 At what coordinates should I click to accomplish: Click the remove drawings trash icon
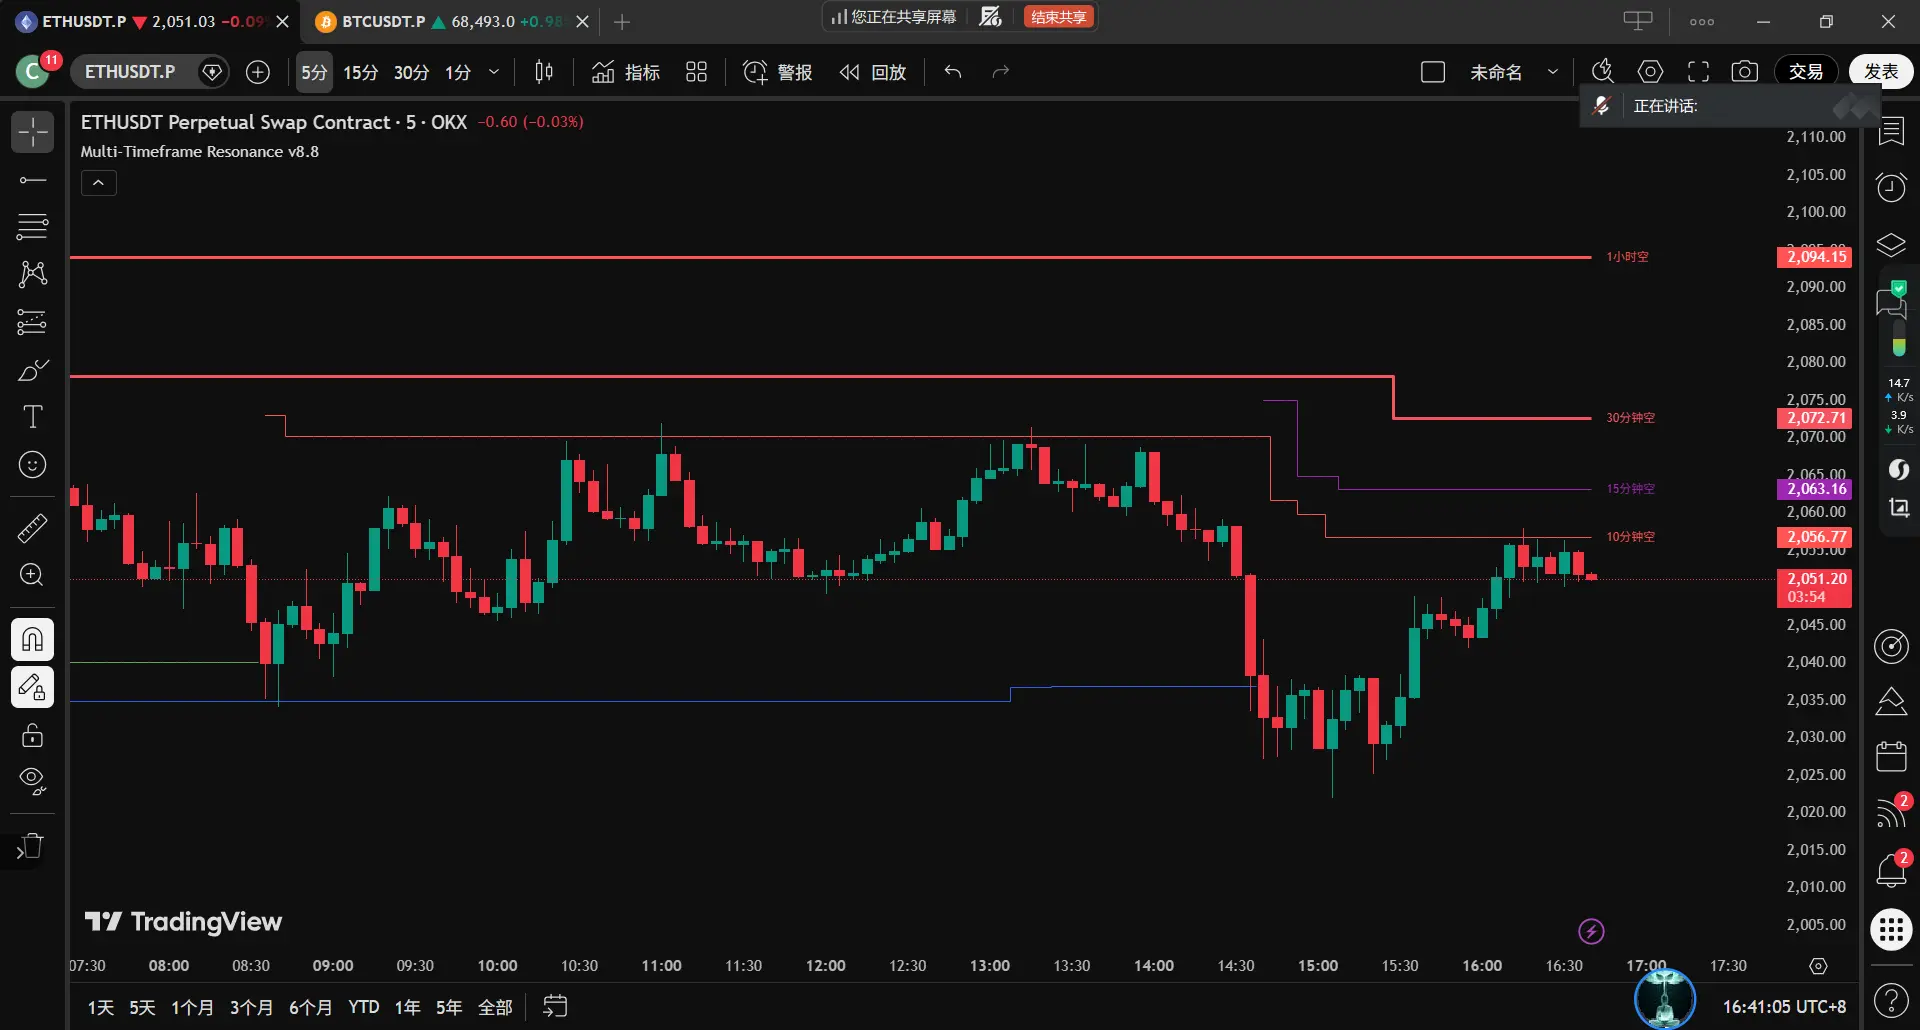32,847
